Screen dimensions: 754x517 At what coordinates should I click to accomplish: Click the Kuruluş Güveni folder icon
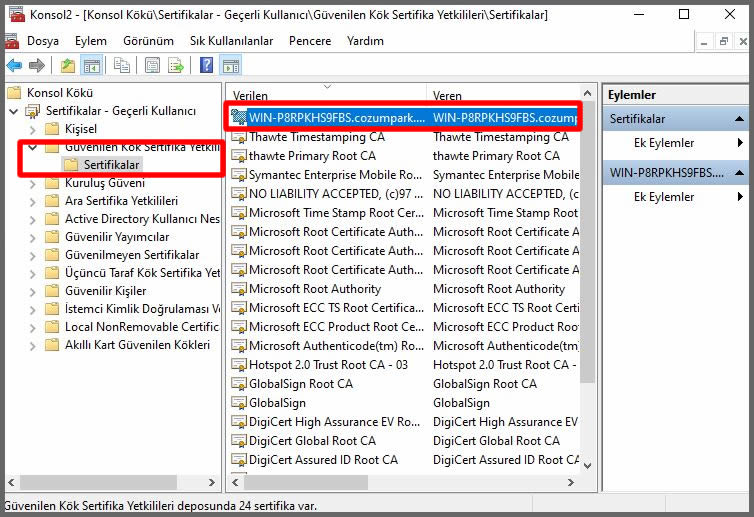(52, 183)
